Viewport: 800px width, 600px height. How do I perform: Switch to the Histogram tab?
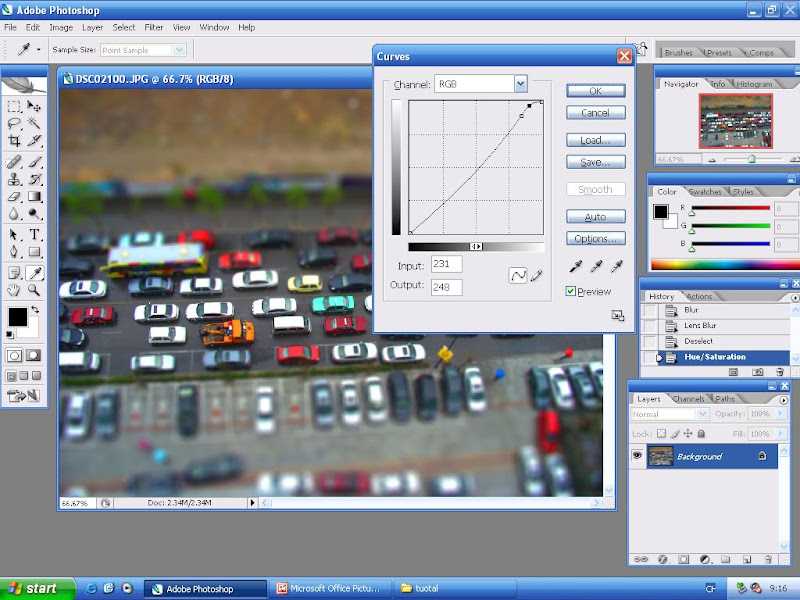coord(755,84)
